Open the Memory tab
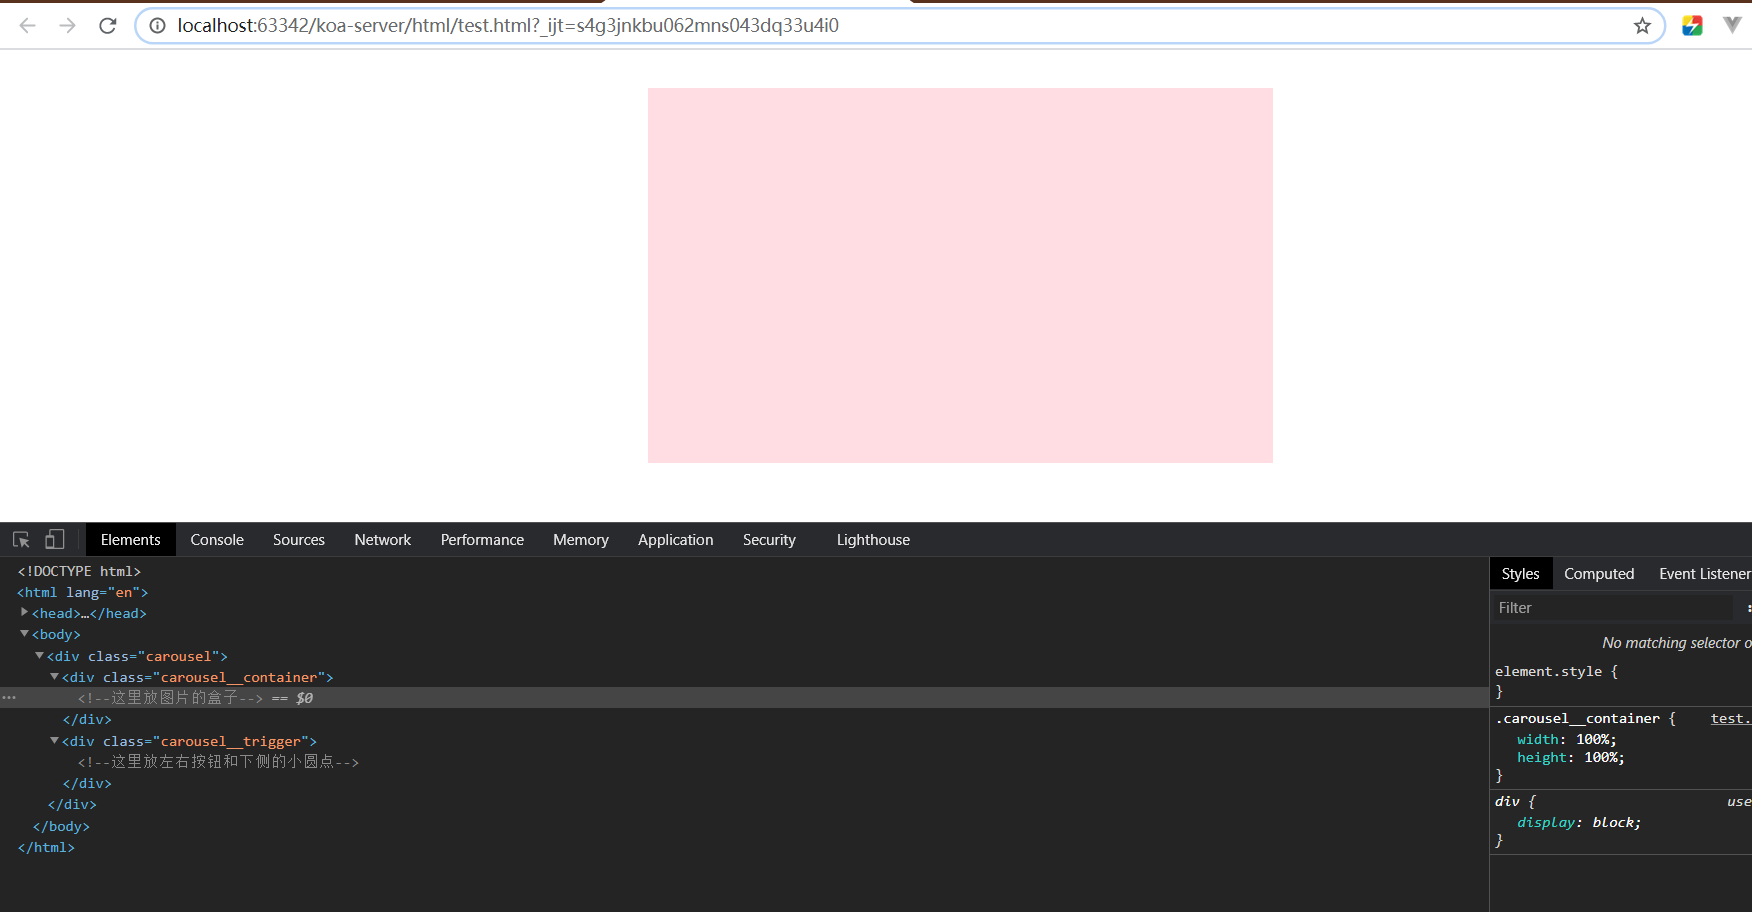Viewport: 1752px width, 912px height. point(581,540)
